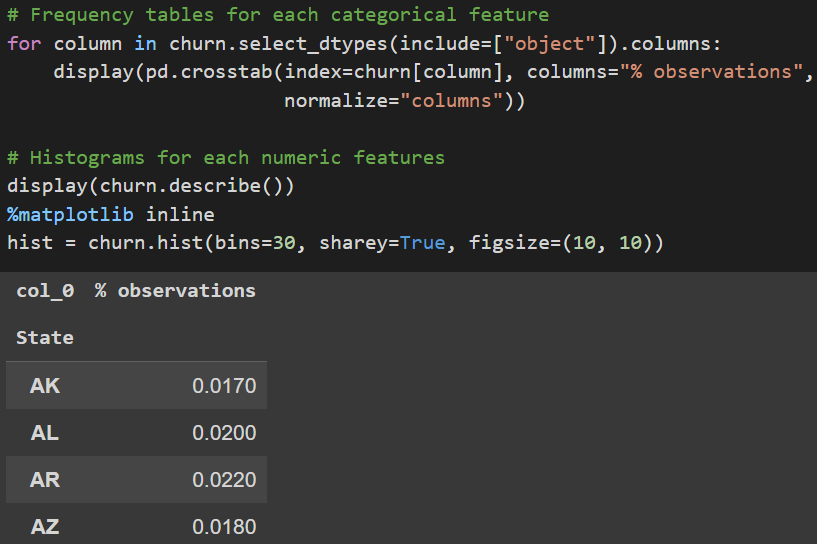The width and height of the screenshot is (817, 544).
Task: Click the value 0.0200
Action: [224, 432]
